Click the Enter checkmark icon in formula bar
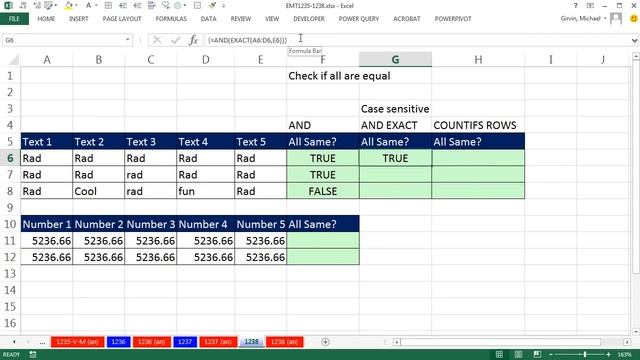The image size is (640, 360). (x=176, y=40)
